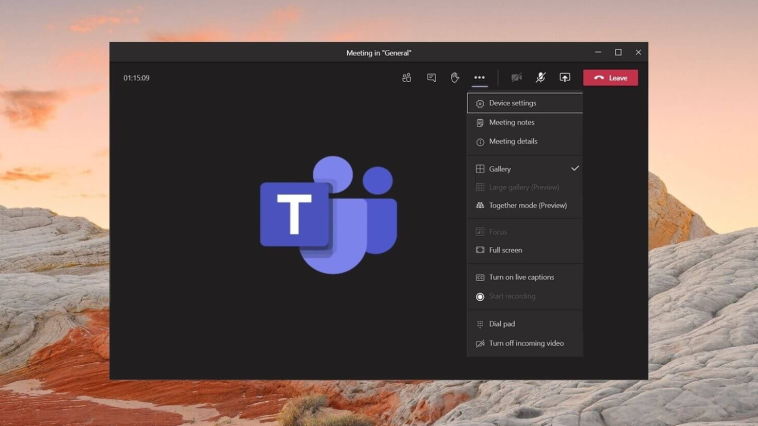Image resolution: width=758 pixels, height=426 pixels.
Task: Raise your hand in the meeting
Action: (x=455, y=77)
